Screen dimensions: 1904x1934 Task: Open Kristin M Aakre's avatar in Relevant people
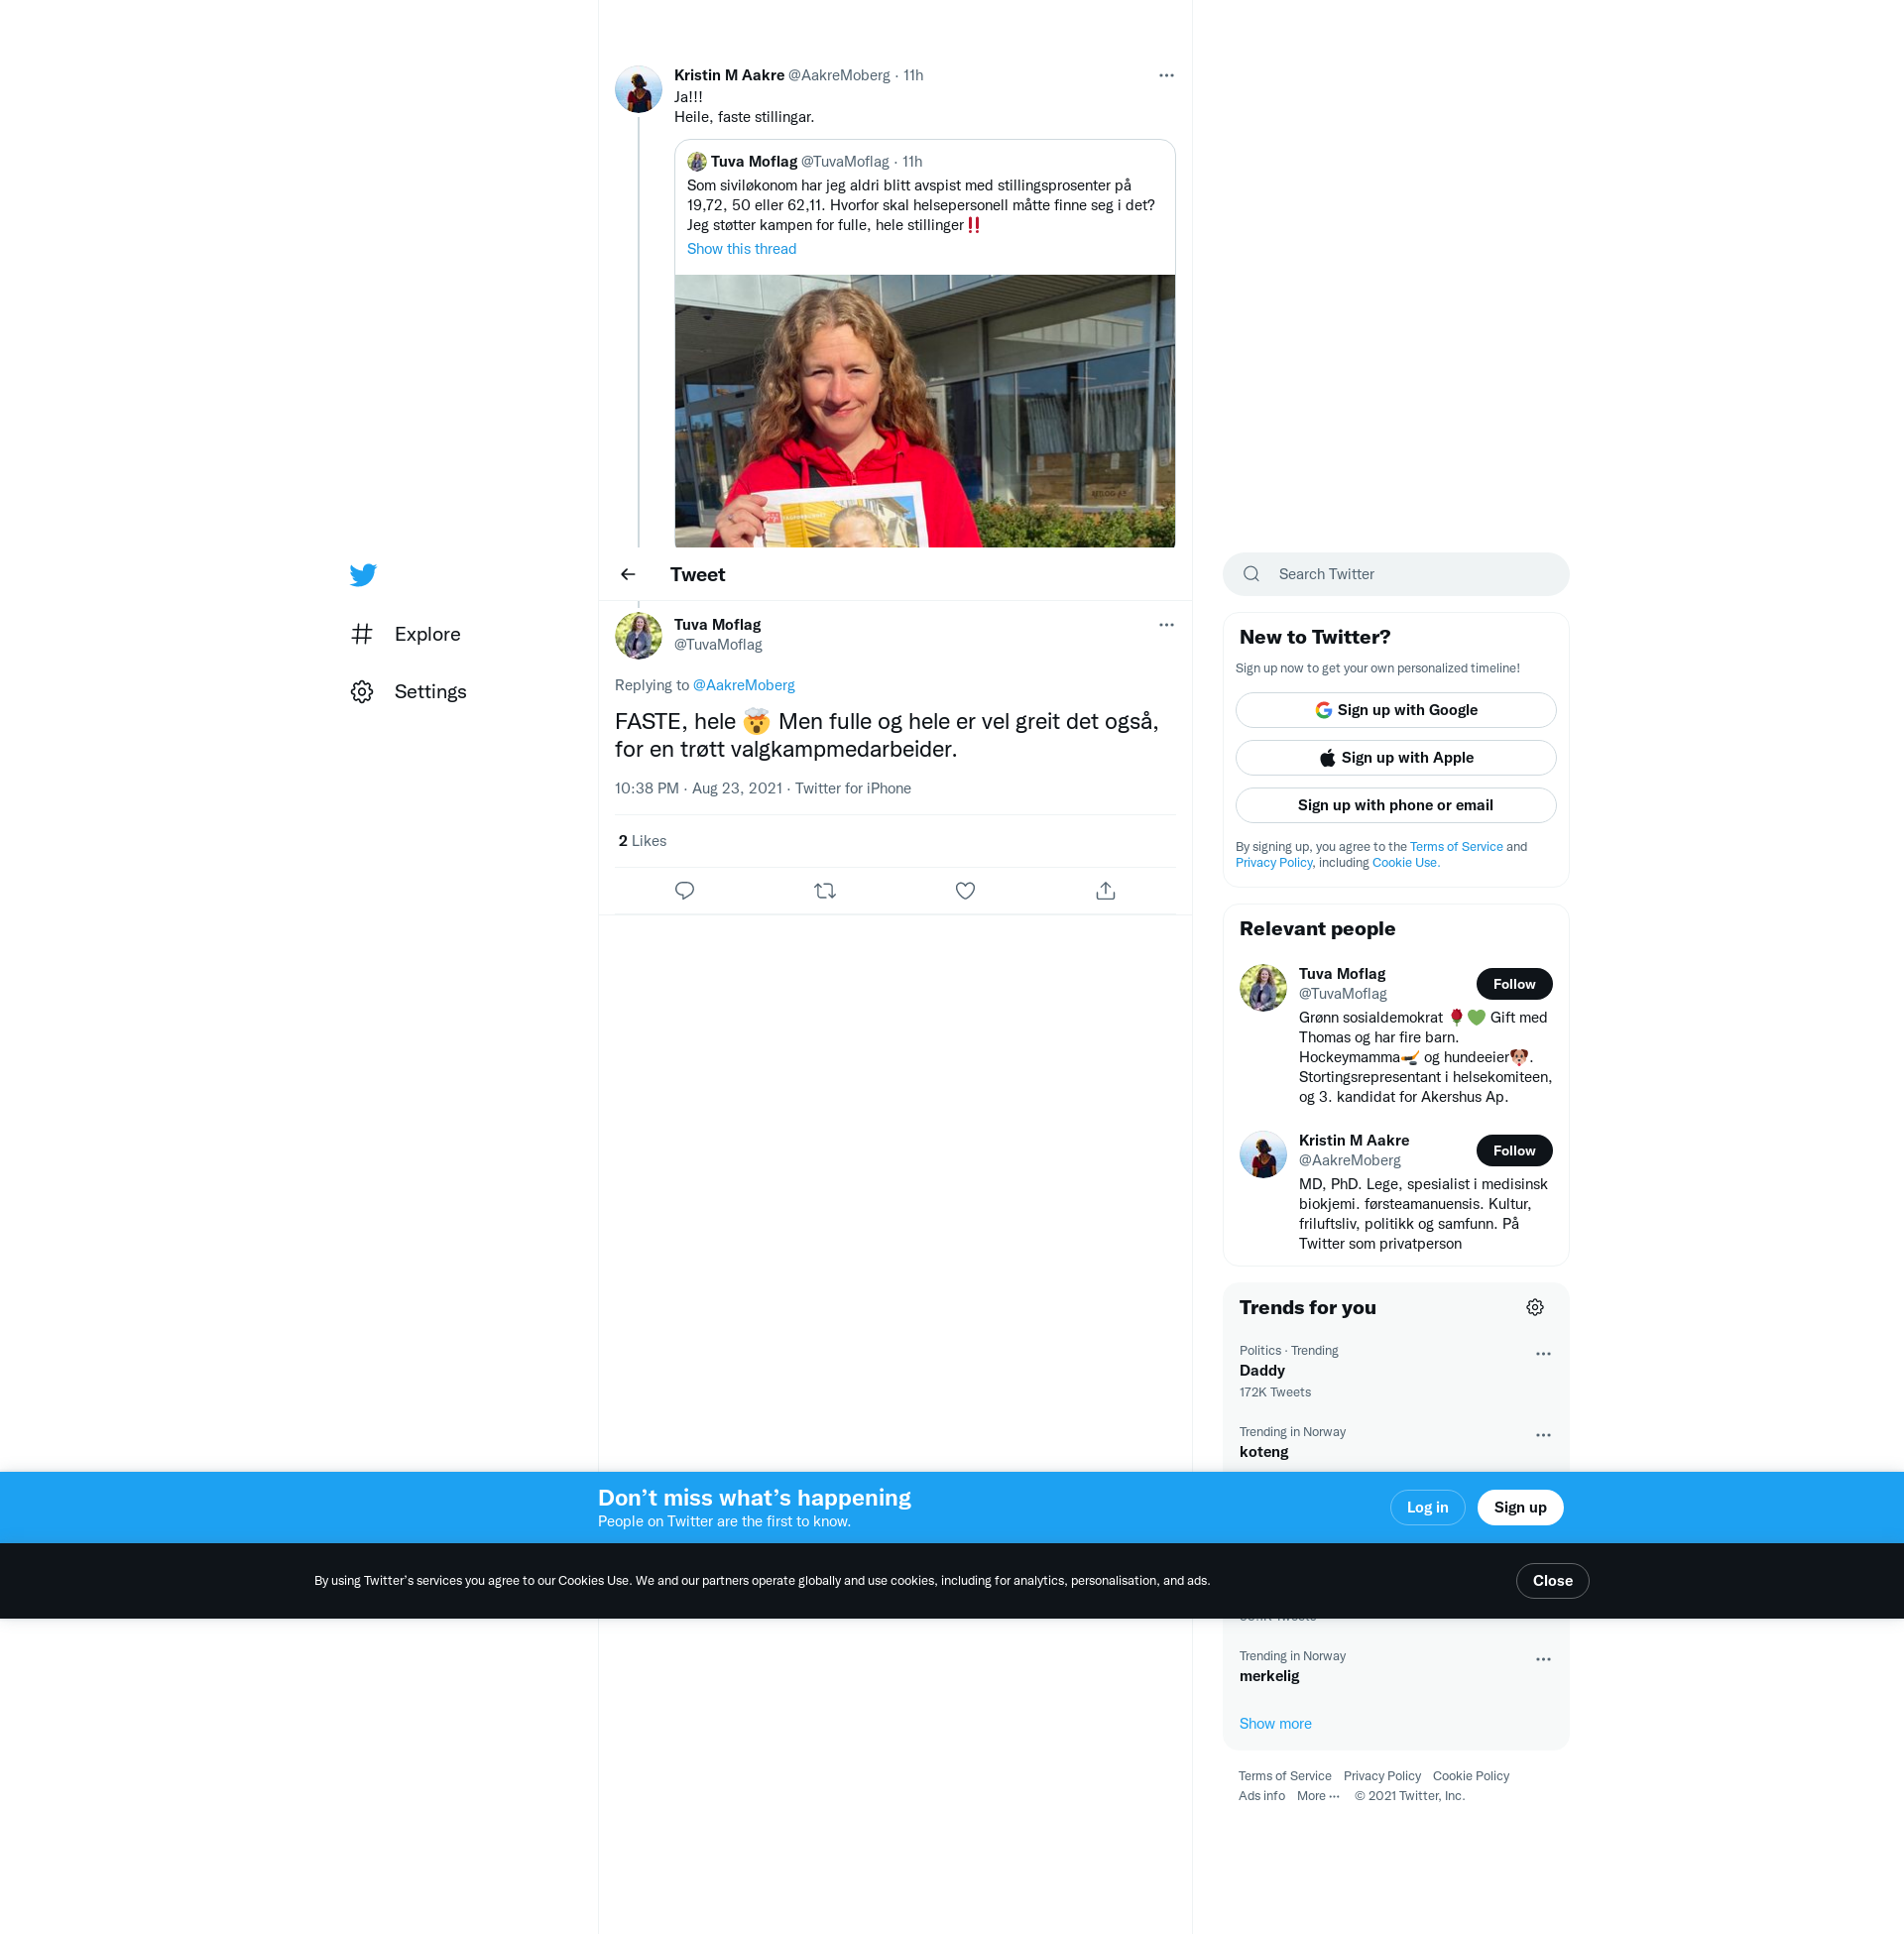1263,1155
